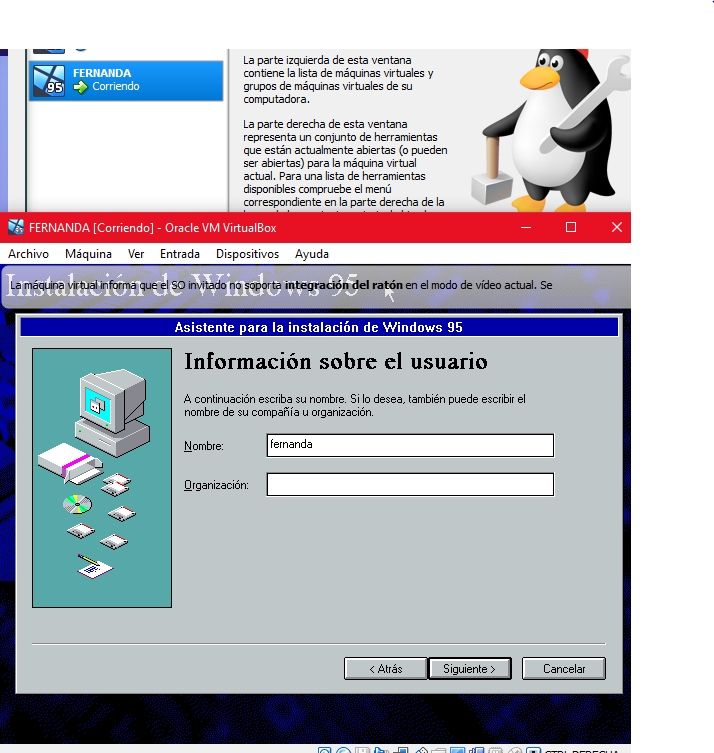
Task: Click the Nombre field containing fernanda
Action: (410, 445)
